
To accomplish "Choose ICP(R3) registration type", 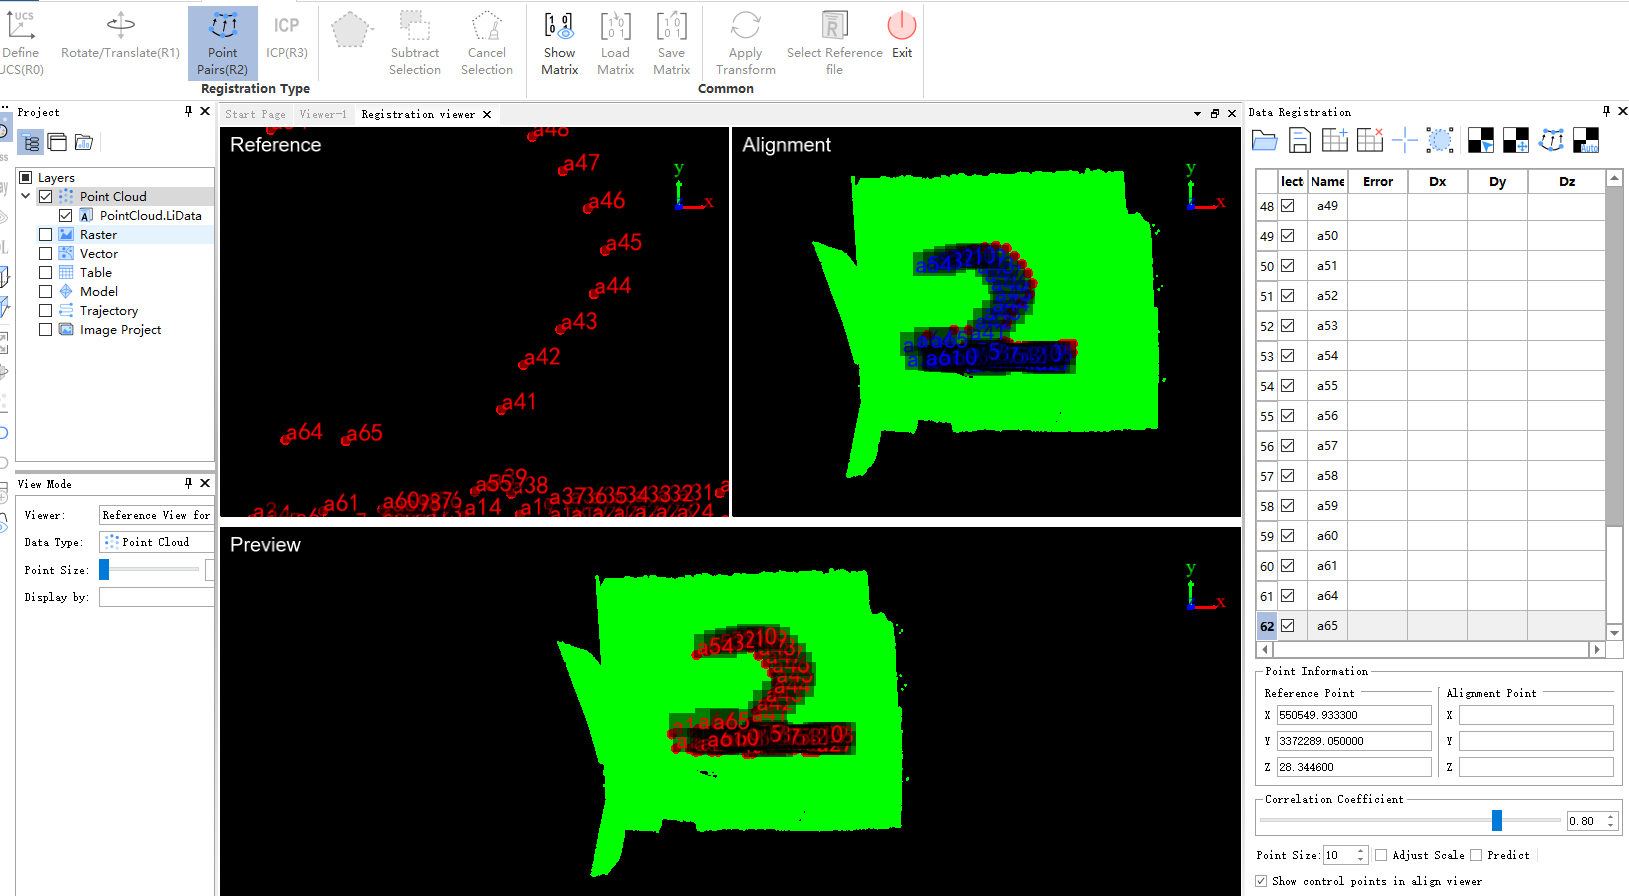I will [287, 36].
